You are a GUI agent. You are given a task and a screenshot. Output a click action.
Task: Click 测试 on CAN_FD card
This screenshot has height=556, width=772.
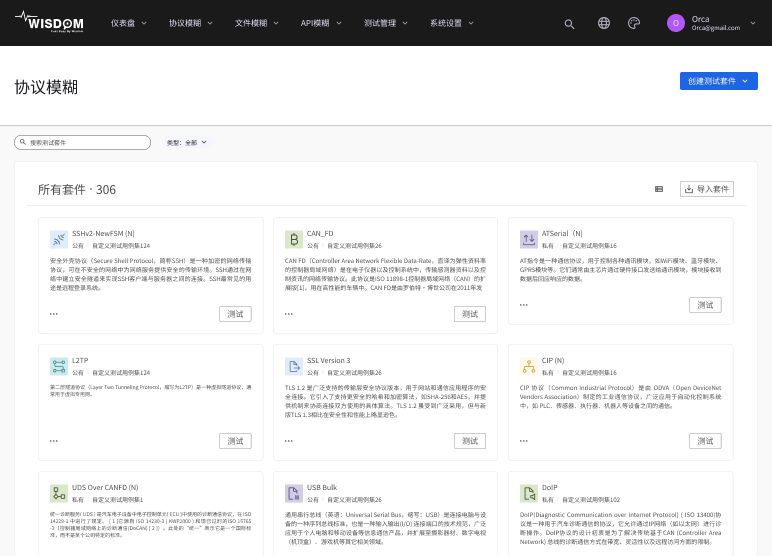470,314
